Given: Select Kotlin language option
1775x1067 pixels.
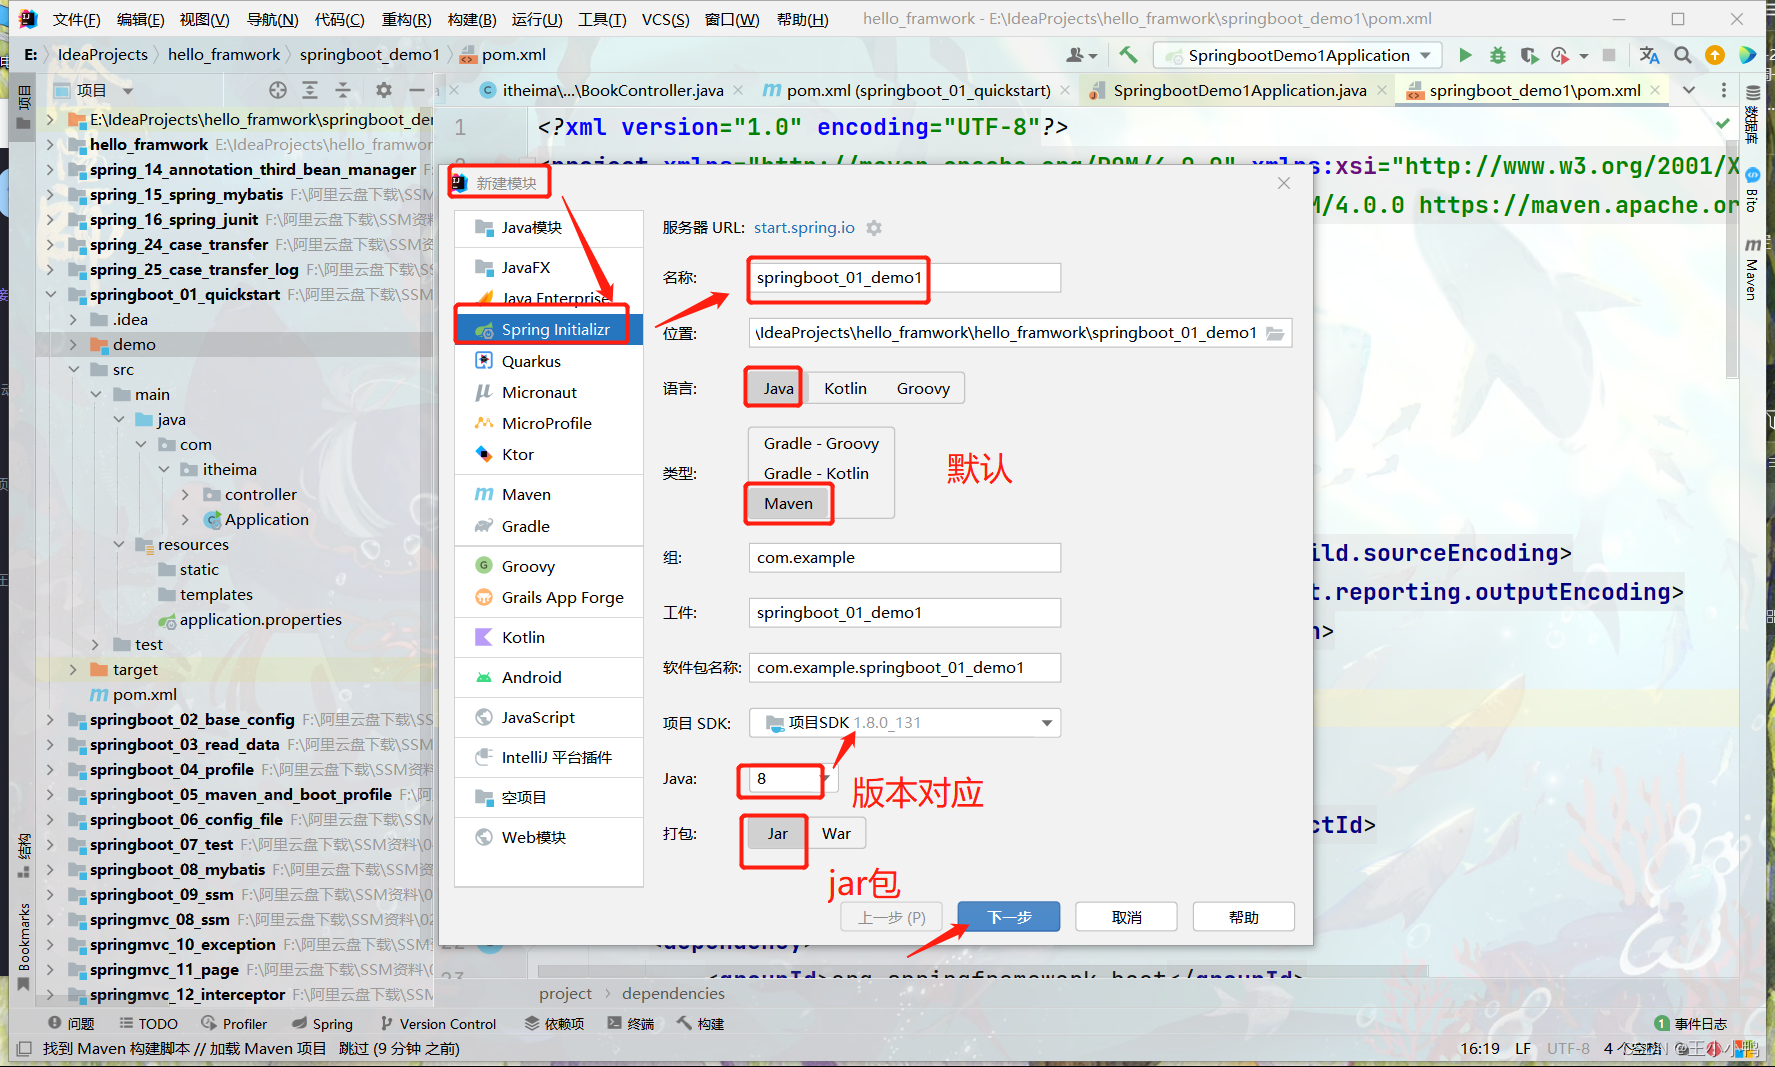Looking at the screenshot, I should pyautogui.click(x=845, y=388).
